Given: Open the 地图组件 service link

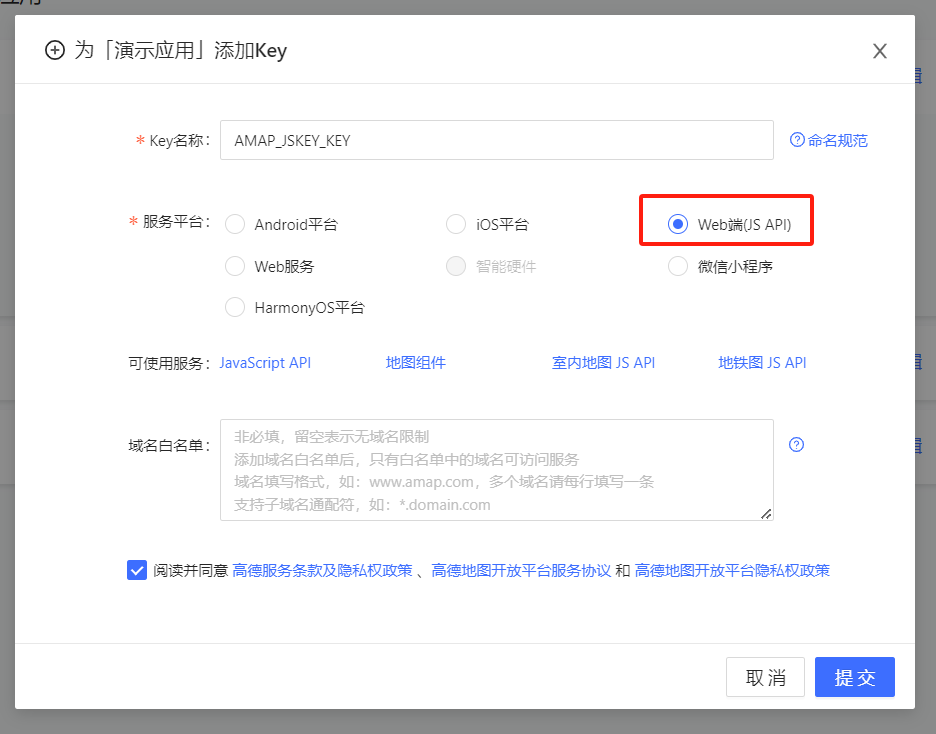Looking at the screenshot, I should click(415, 363).
